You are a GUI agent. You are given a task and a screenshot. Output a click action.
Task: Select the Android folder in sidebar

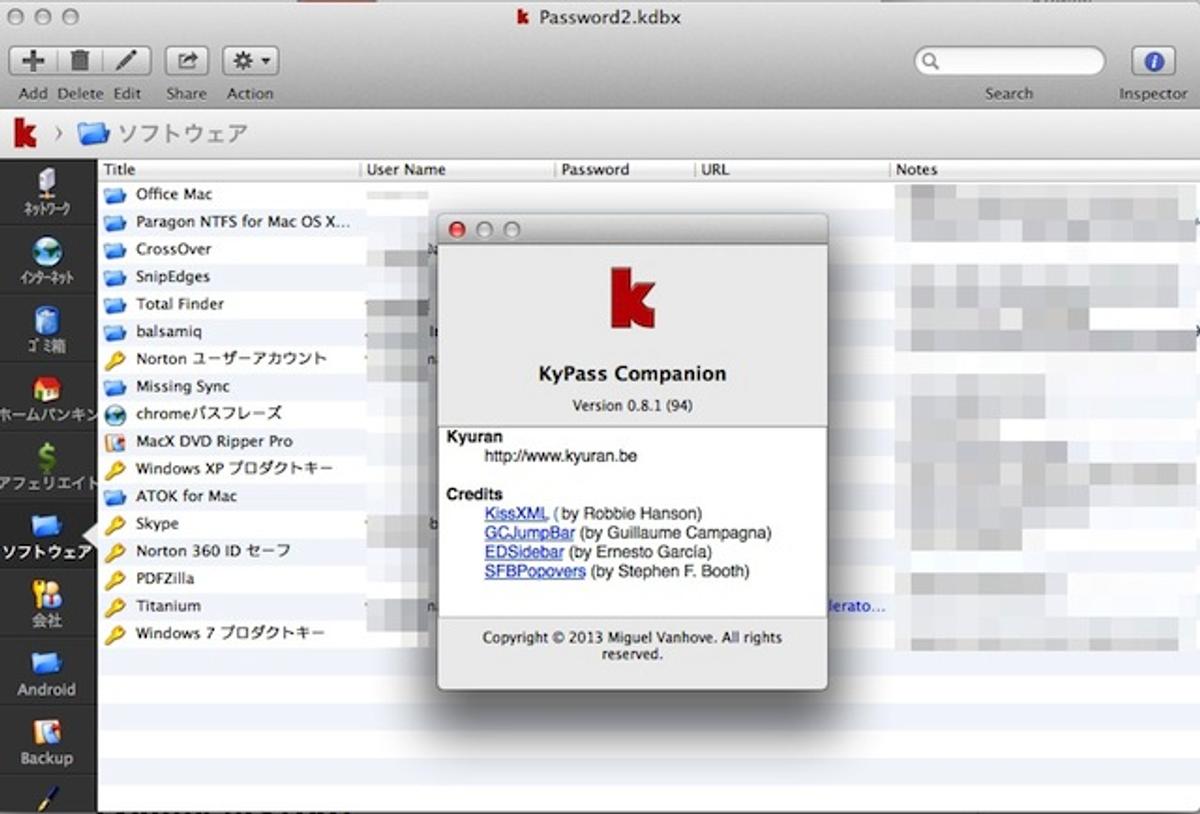[47, 672]
